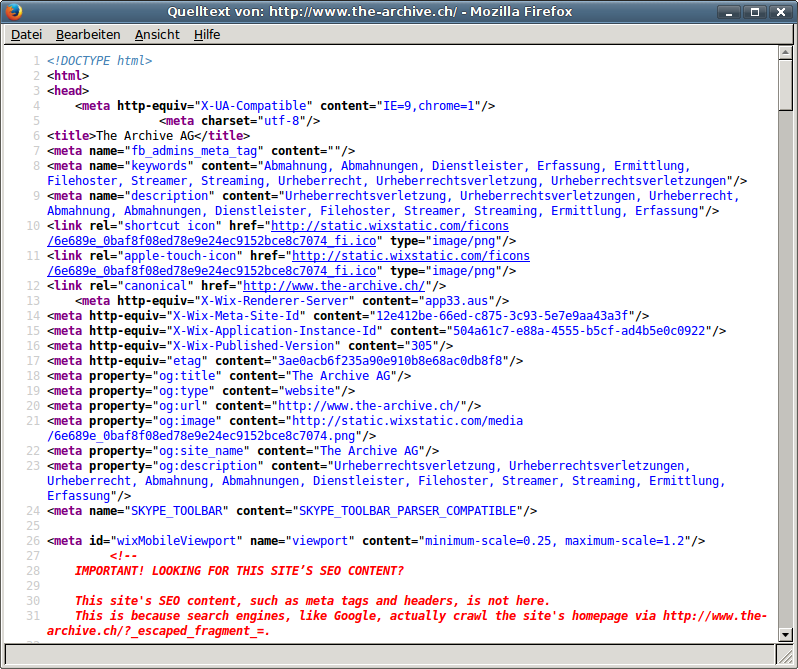Click the scrollbar up arrow
Screen dimensions: 798x669
coord(785,52)
